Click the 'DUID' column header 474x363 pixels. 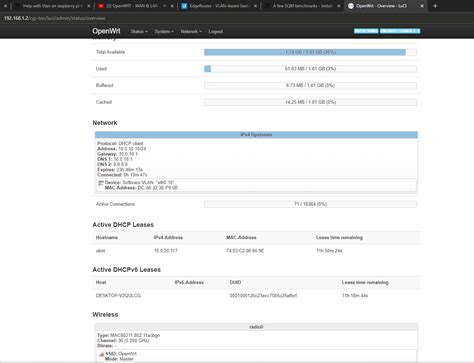(235, 282)
